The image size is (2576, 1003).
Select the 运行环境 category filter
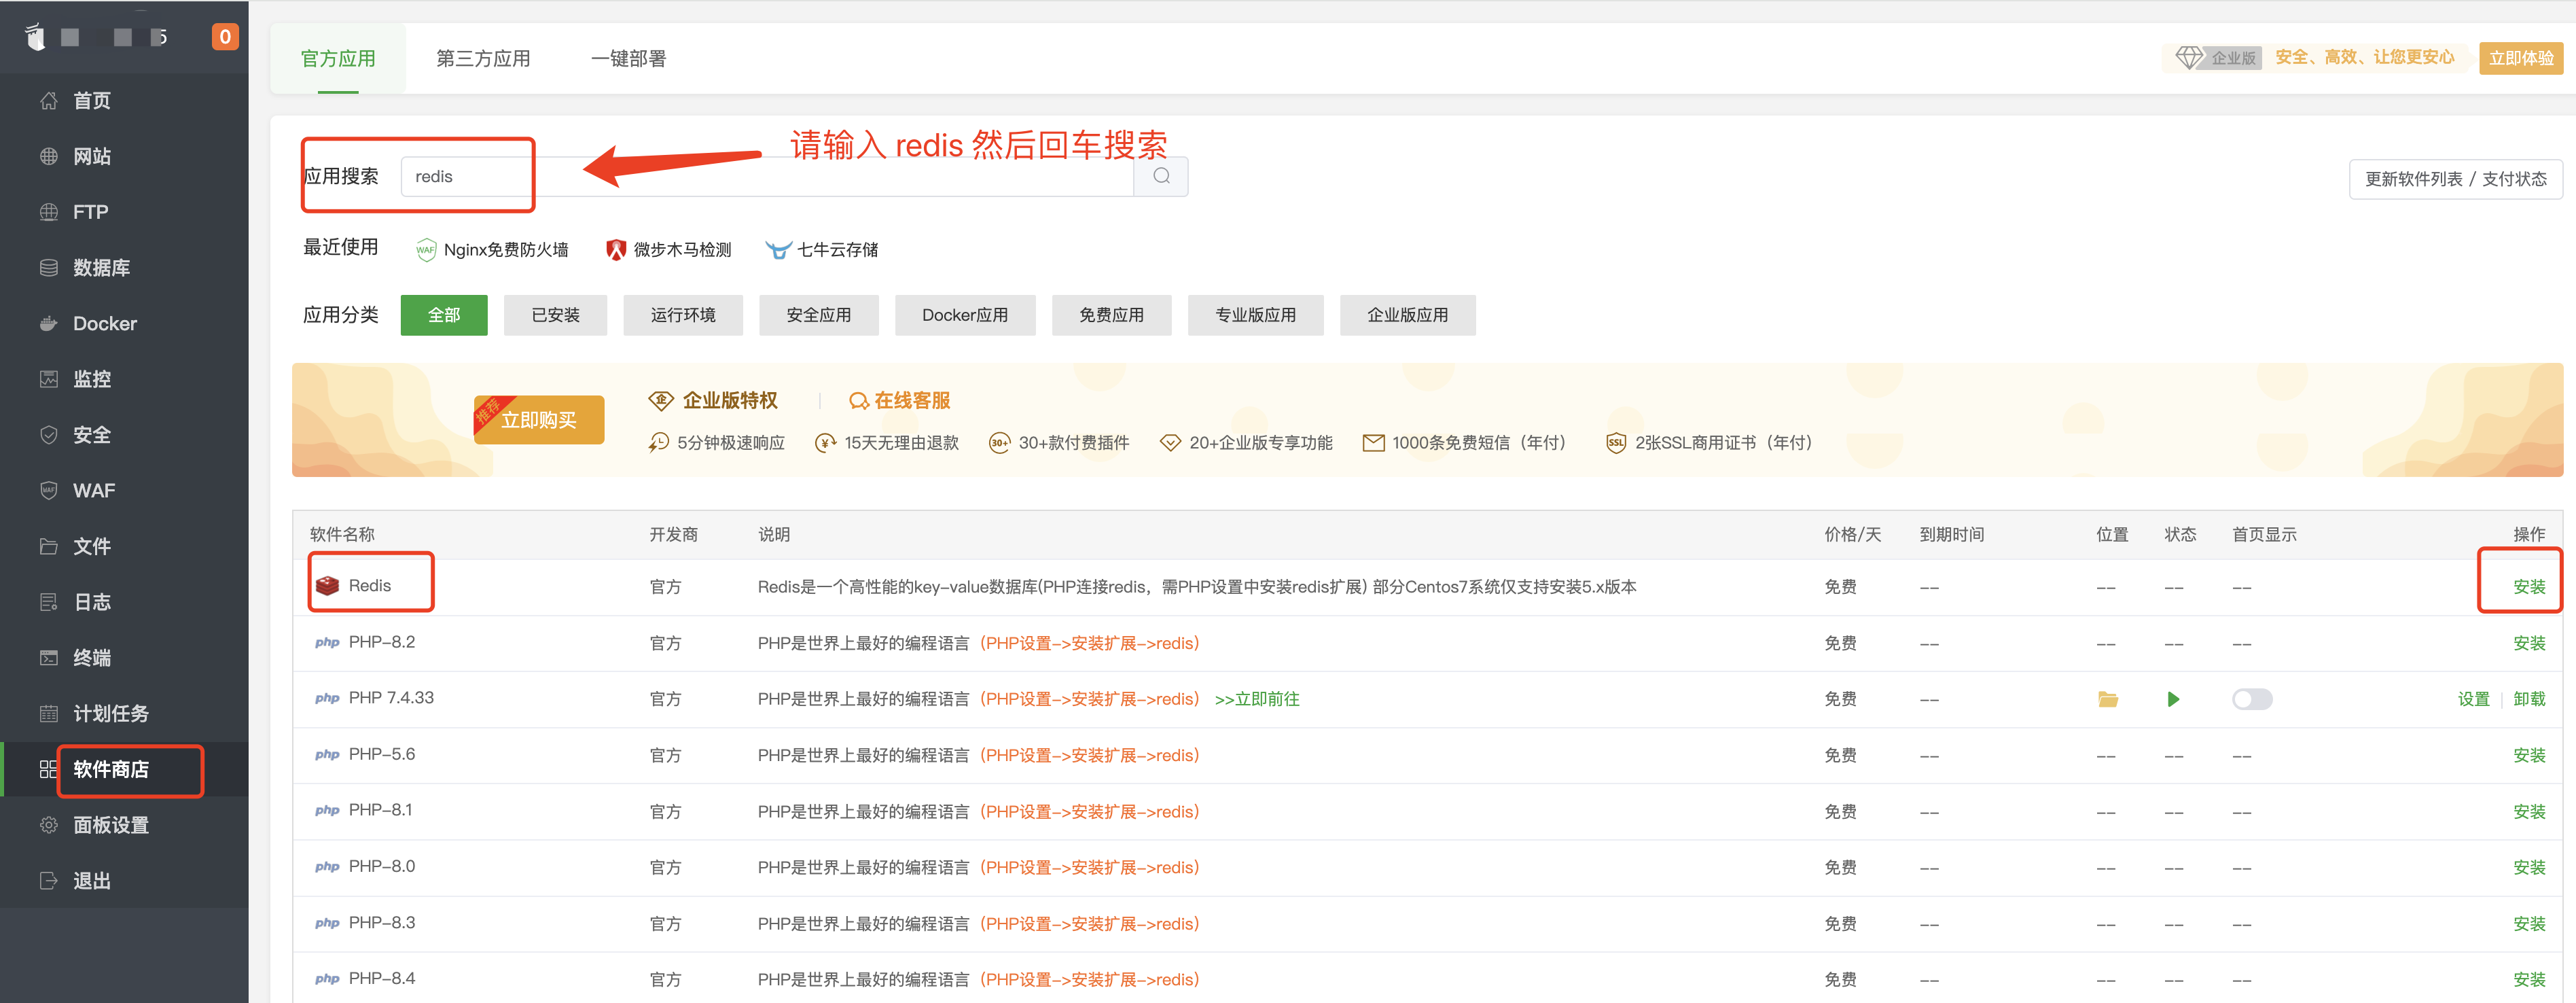[x=682, y=315]
